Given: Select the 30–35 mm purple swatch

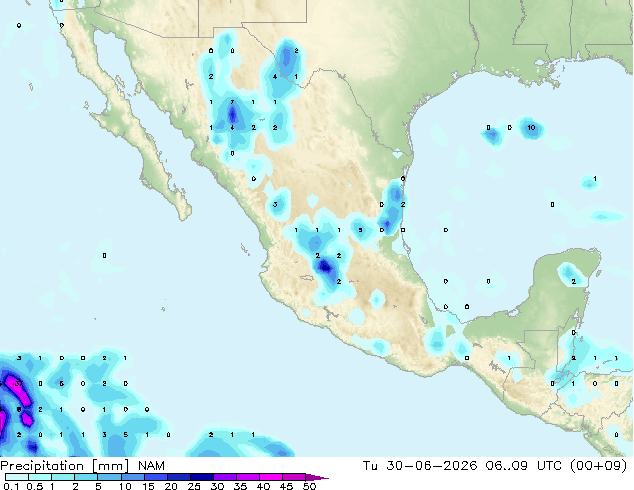Looking at the screenshot, I should click(x=224, y=477).
